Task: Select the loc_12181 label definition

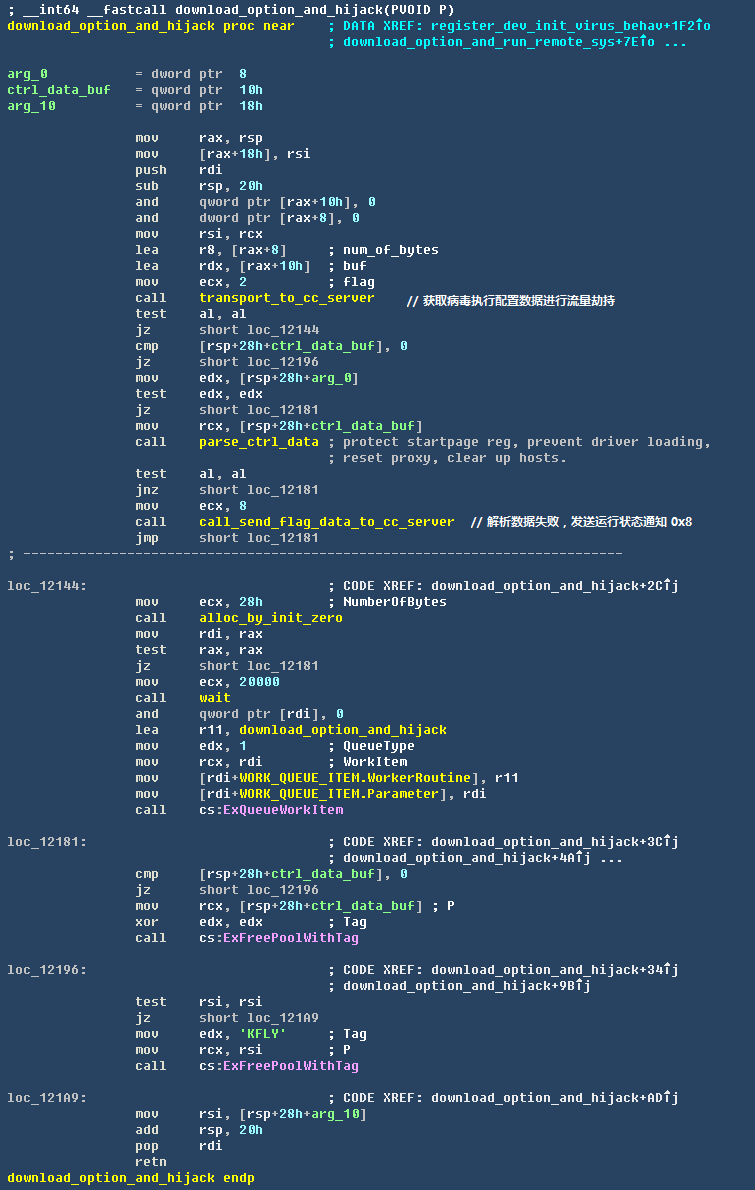Action: 46,842
